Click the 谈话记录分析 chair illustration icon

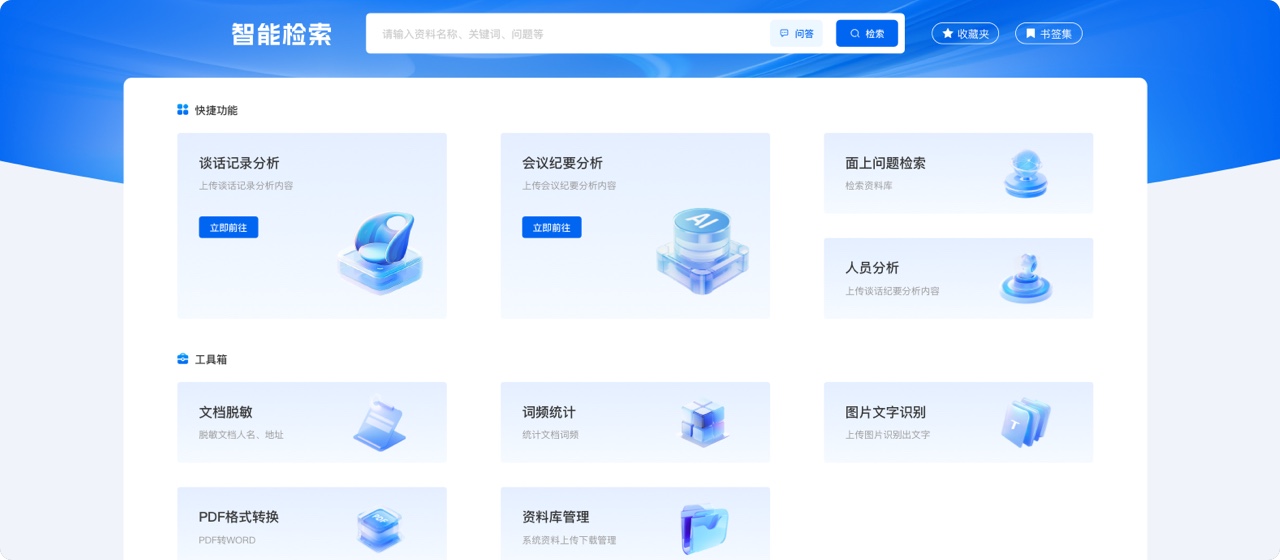381,252
